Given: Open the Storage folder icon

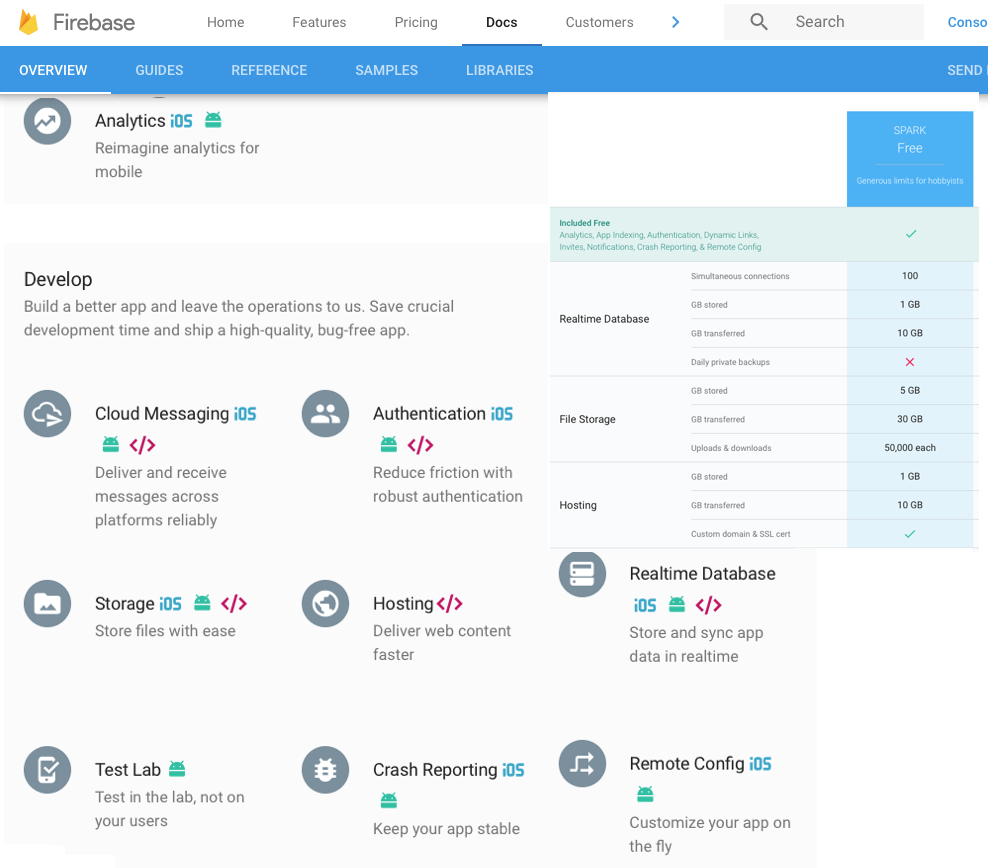Looking at the screenshot, I should [x=47, y=604].
